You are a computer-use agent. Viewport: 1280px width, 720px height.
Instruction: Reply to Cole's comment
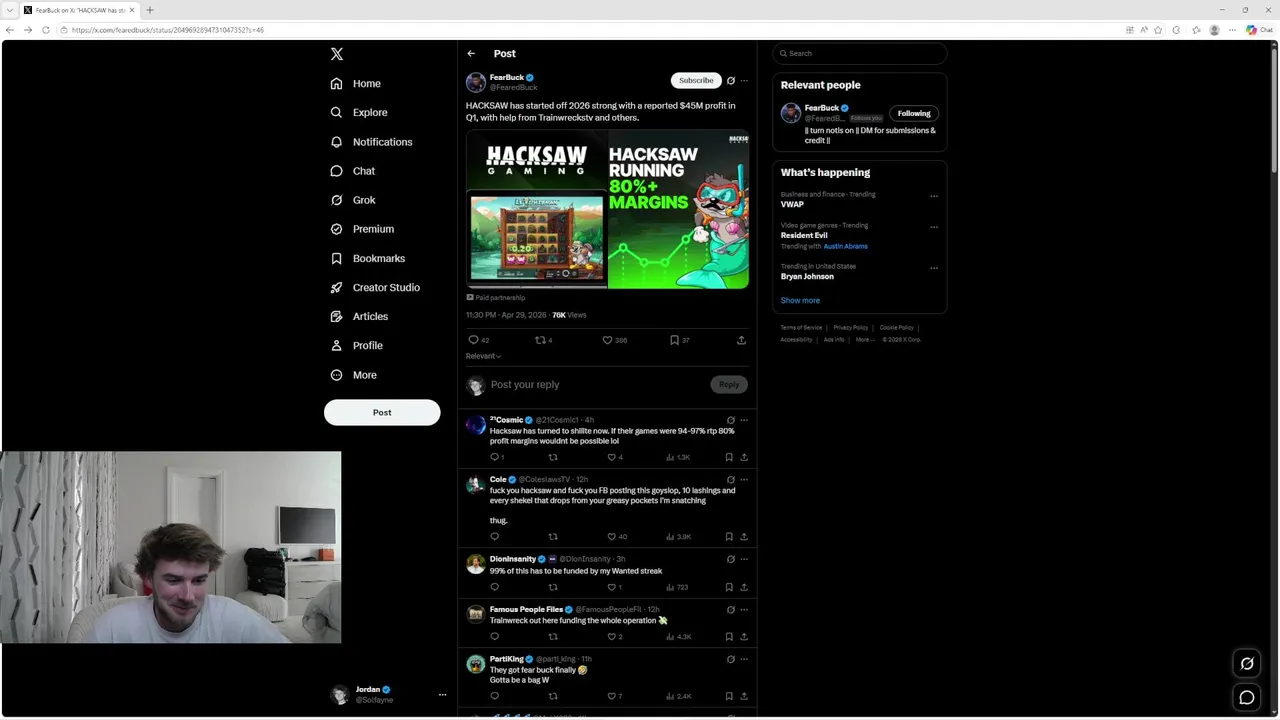point(494,537)
